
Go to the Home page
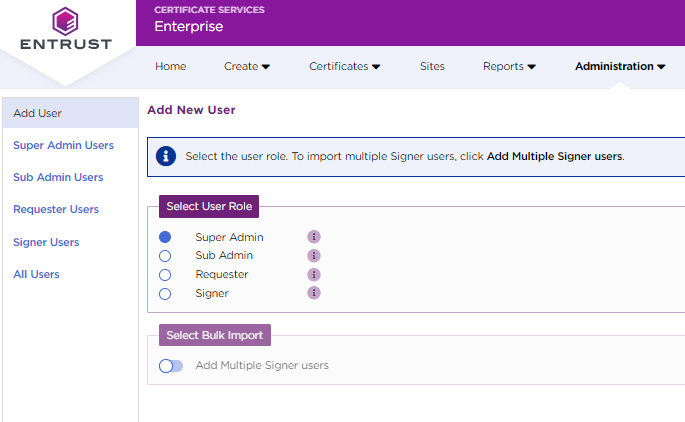click(x=171, y=67)
